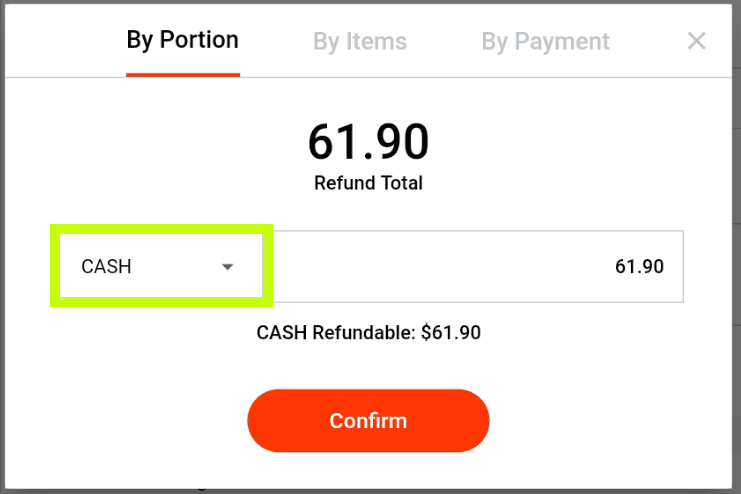
Task: Choose refund by items from the tabs
Action: tap(360, 41)
